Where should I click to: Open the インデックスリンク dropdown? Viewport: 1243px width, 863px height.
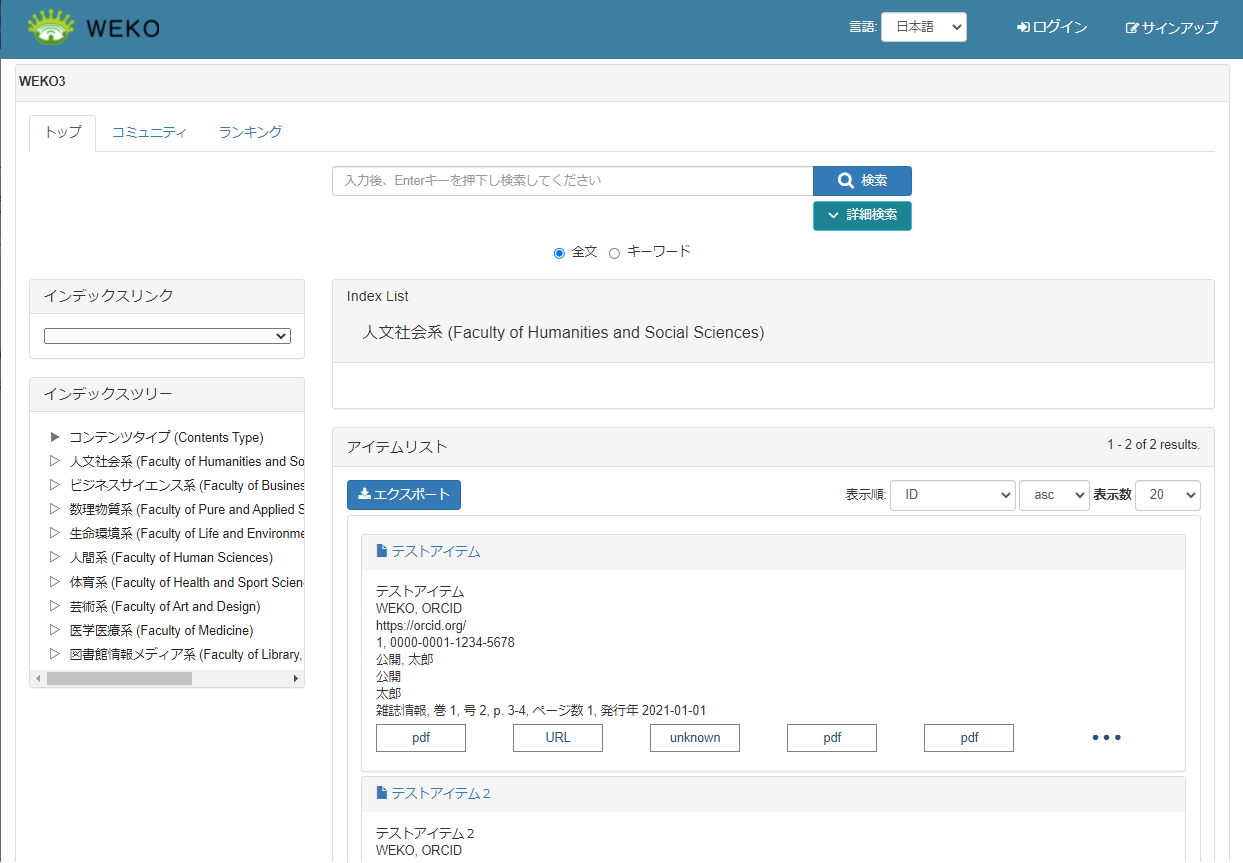click(167, 336)
